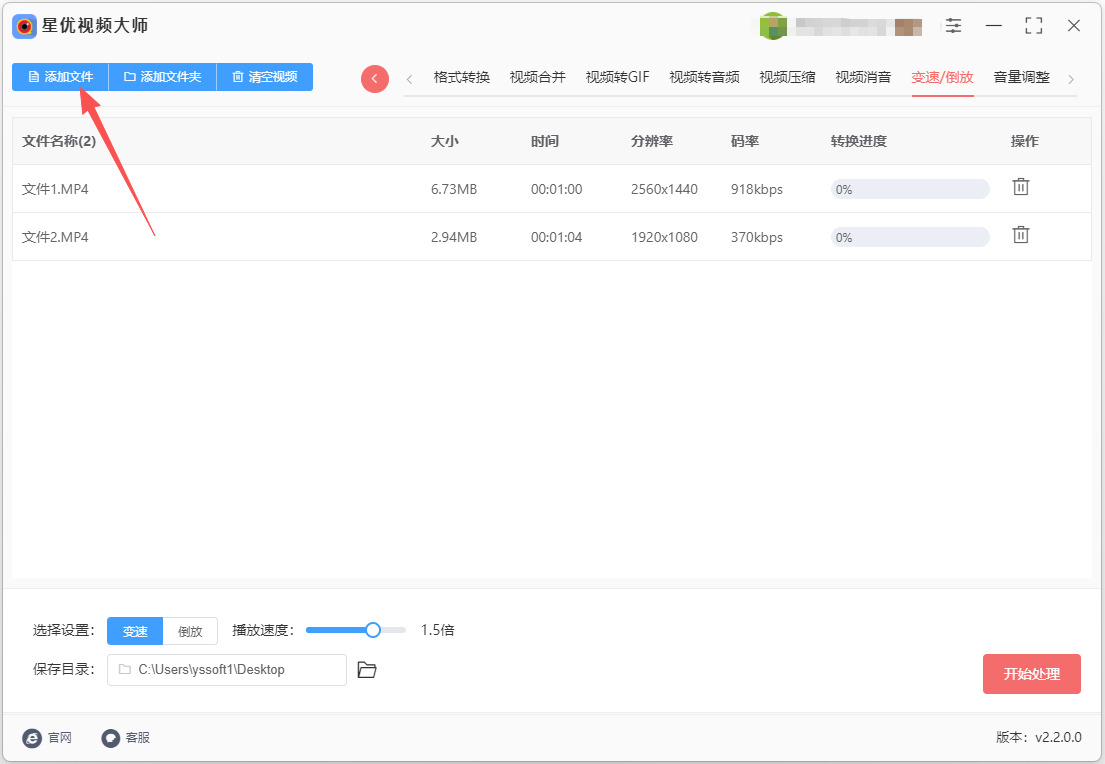Select the 变速/倒放 tab
This screenshot has width=1105, height=764.
[942, 78]
